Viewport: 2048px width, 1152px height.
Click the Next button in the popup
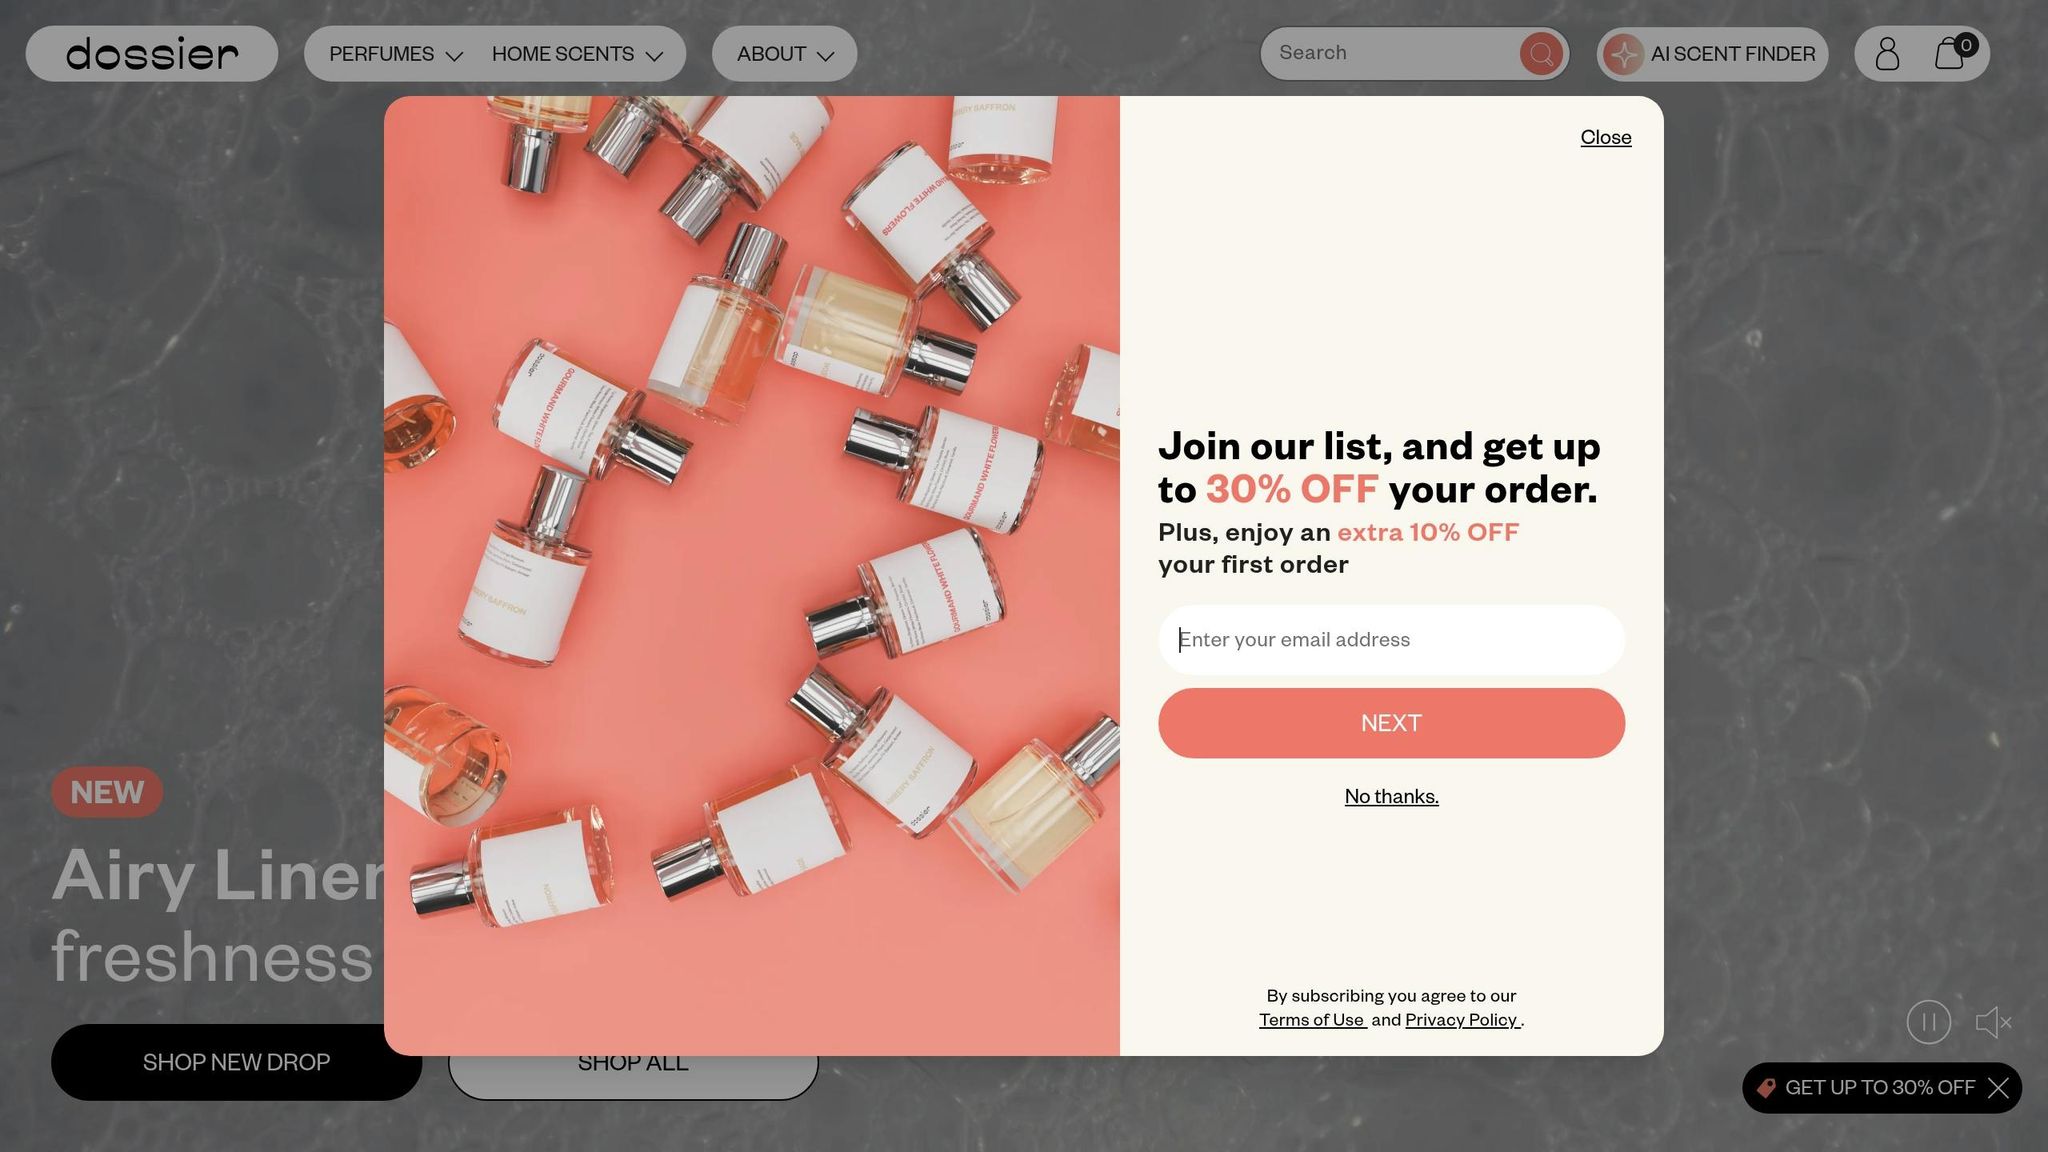[1391, 723]
